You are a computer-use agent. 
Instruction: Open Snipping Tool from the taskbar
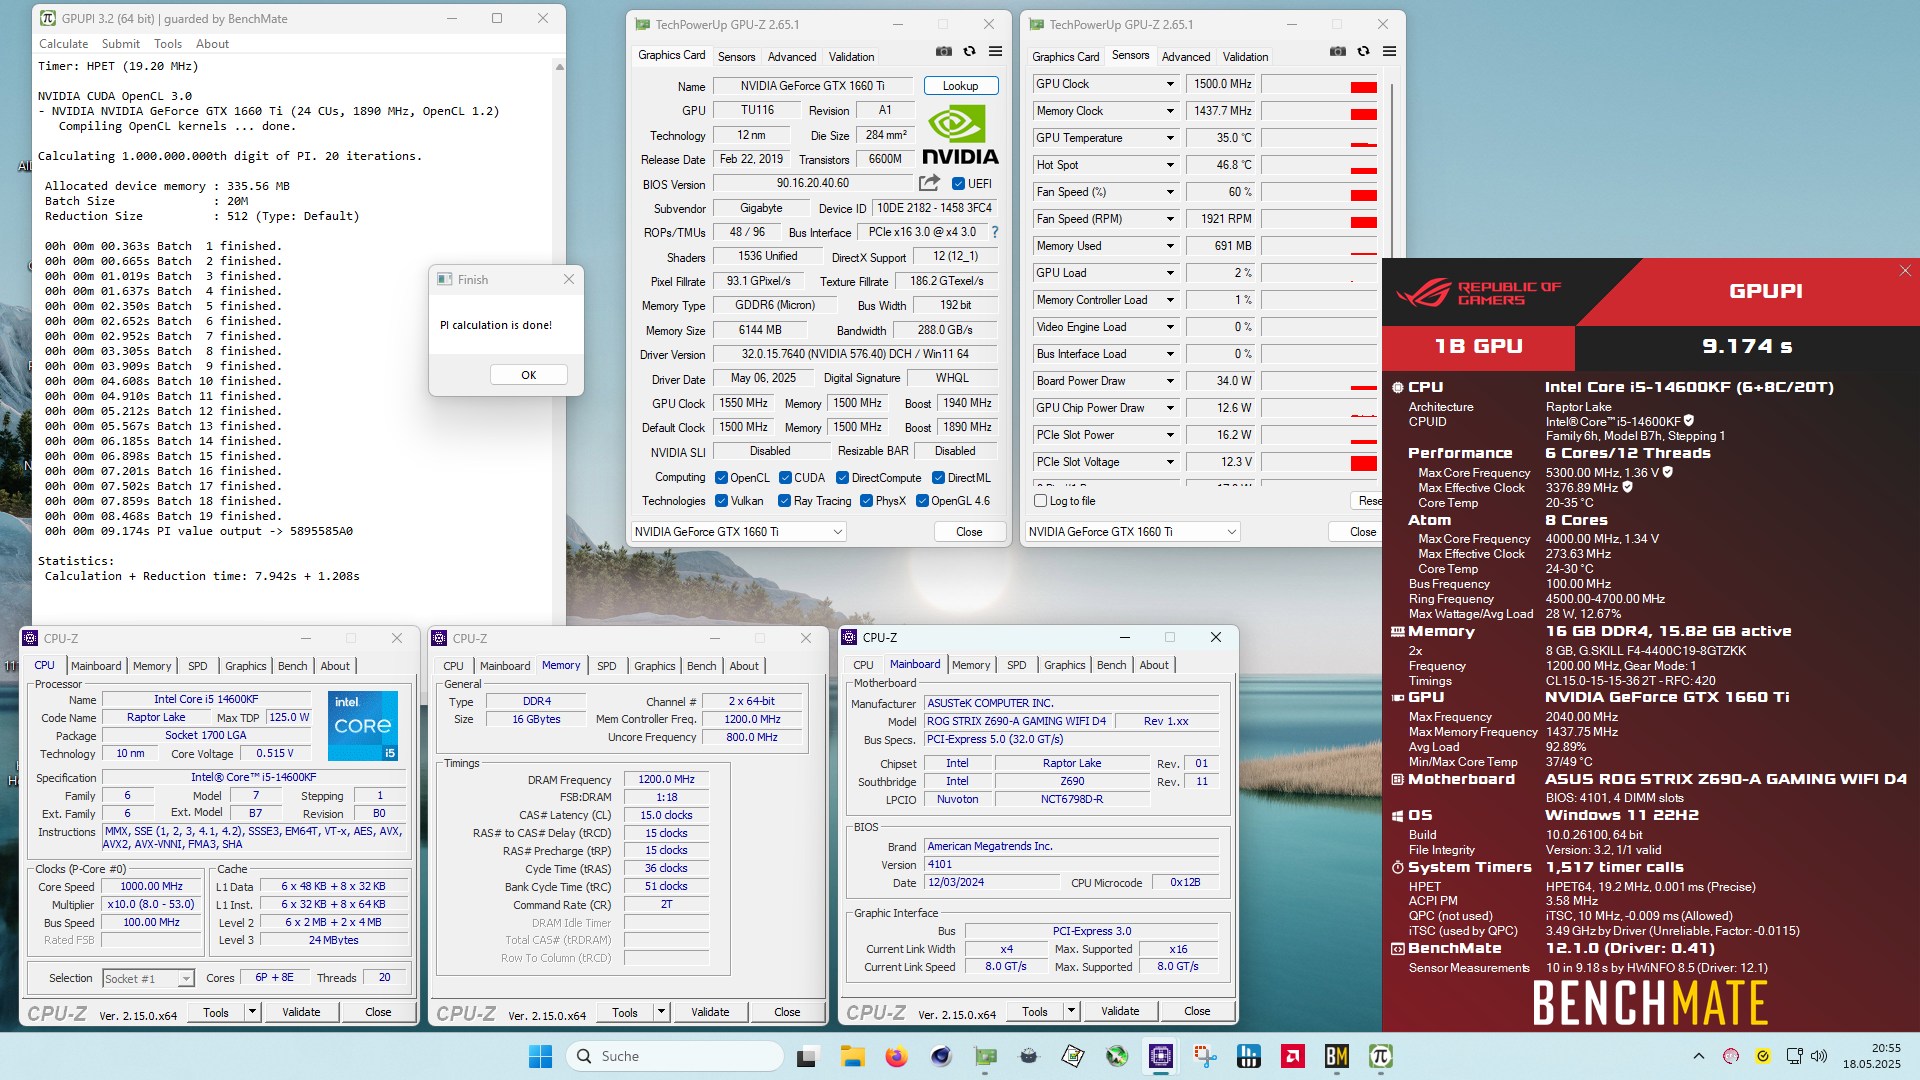pyautogui.click(x=1205, y=1056)
